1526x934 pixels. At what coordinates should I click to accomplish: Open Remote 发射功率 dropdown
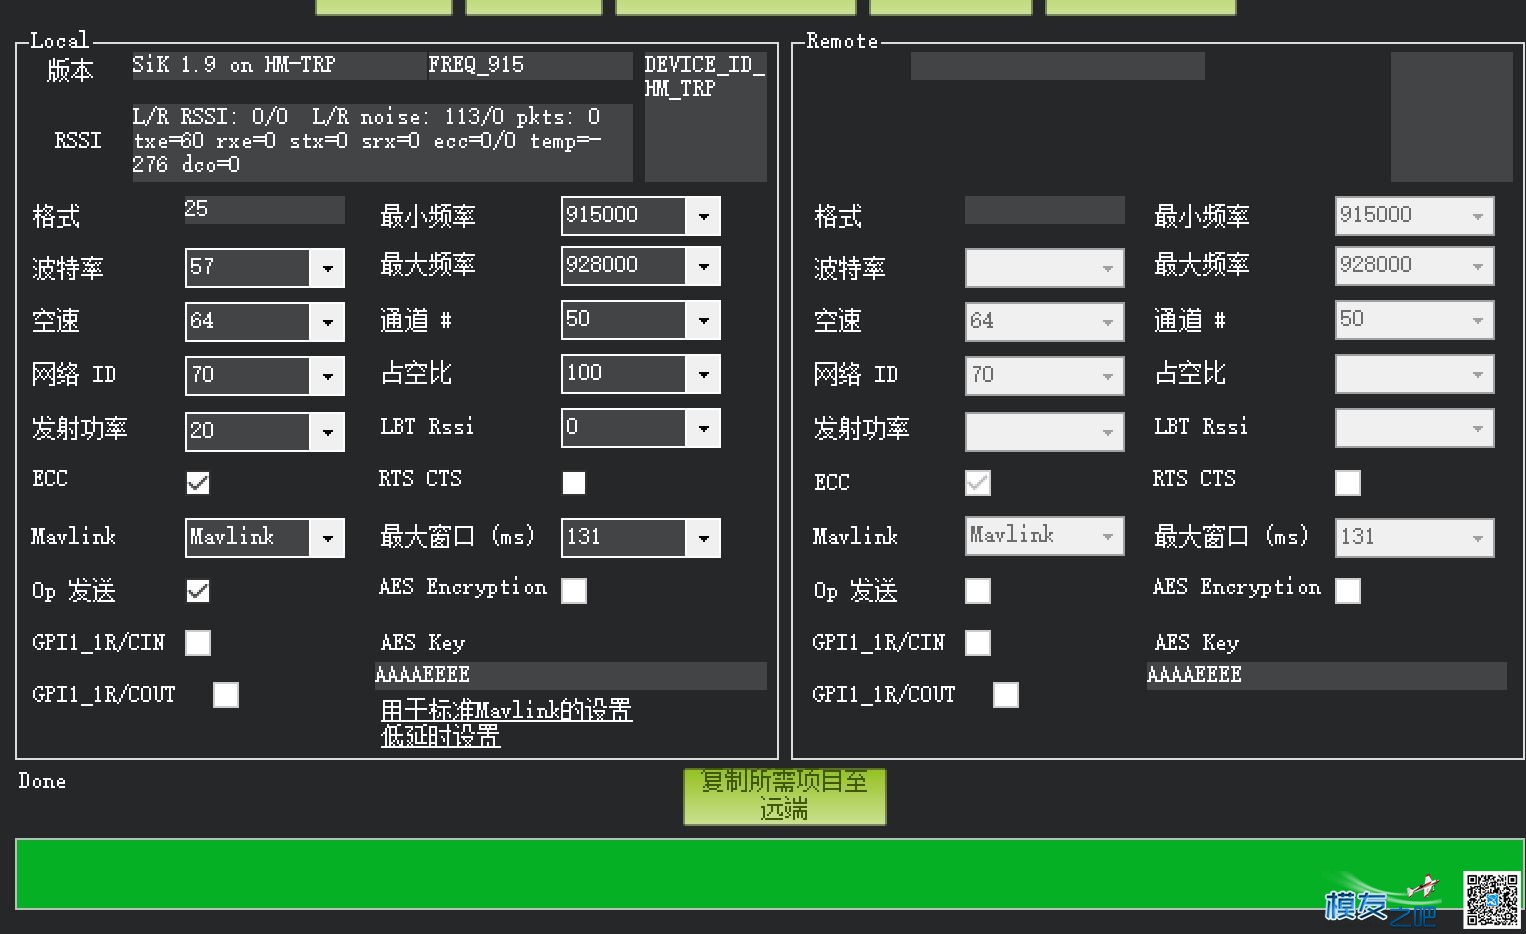click(x=1045, y=431)
